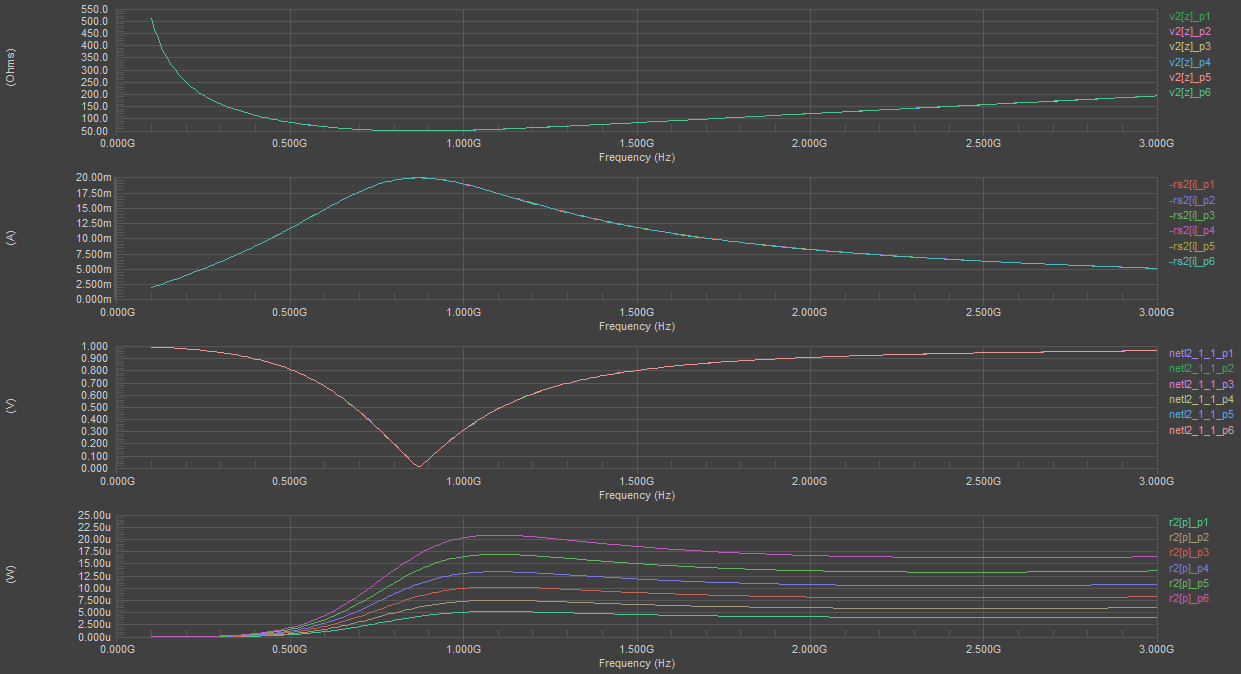Click the netl2_1_1_p1 voltage trace label
The width and height of the screenshot is (1241, 674).
click(x=1199, y=353)
